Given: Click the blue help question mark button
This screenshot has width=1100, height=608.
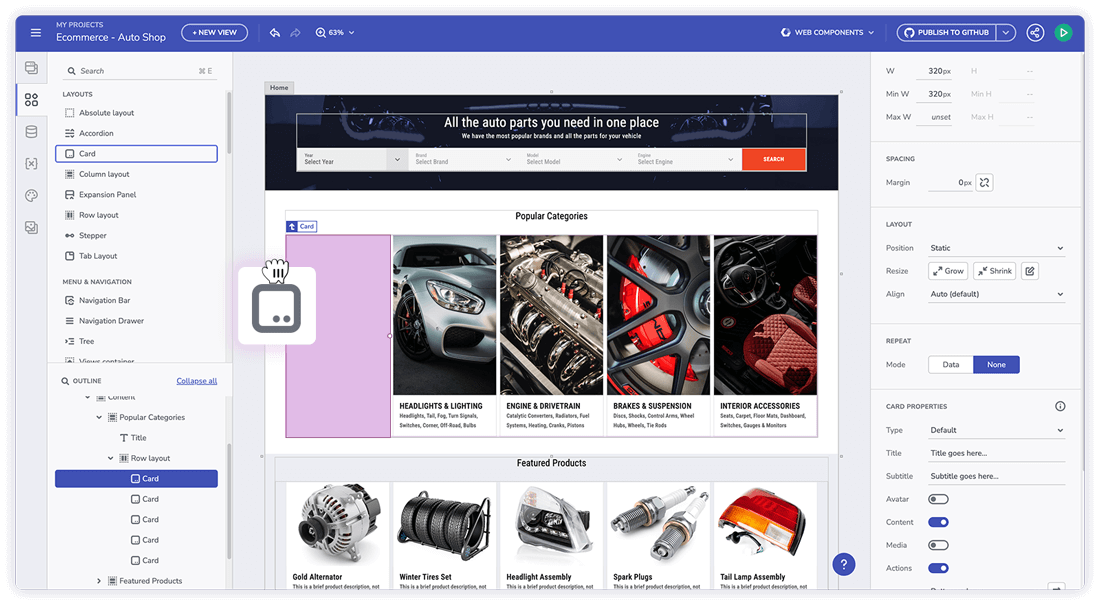Looking at the screenshot, I should coord(844,564).
